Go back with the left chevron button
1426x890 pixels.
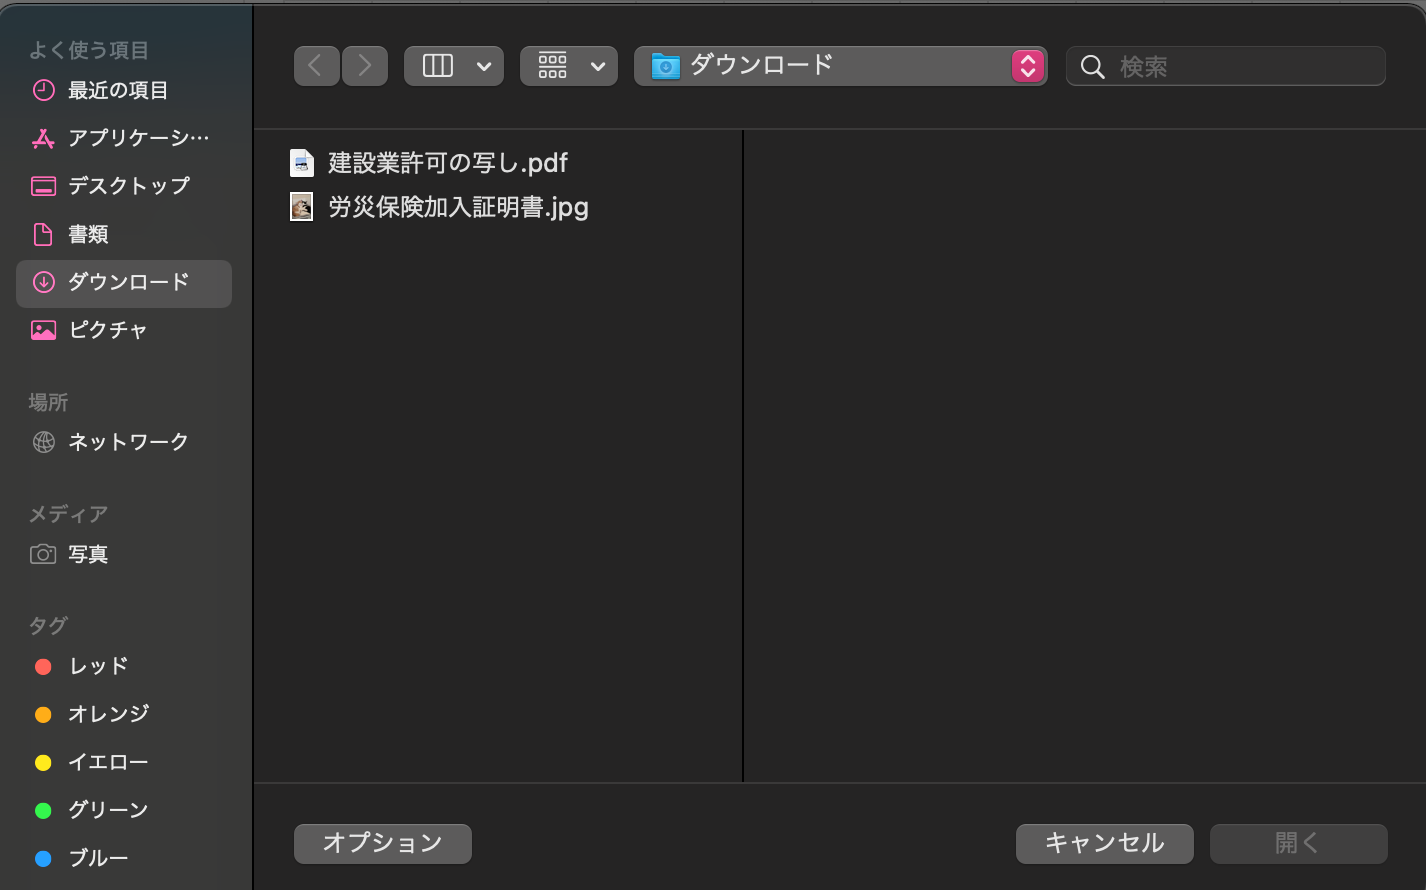(x=316, y=66)
